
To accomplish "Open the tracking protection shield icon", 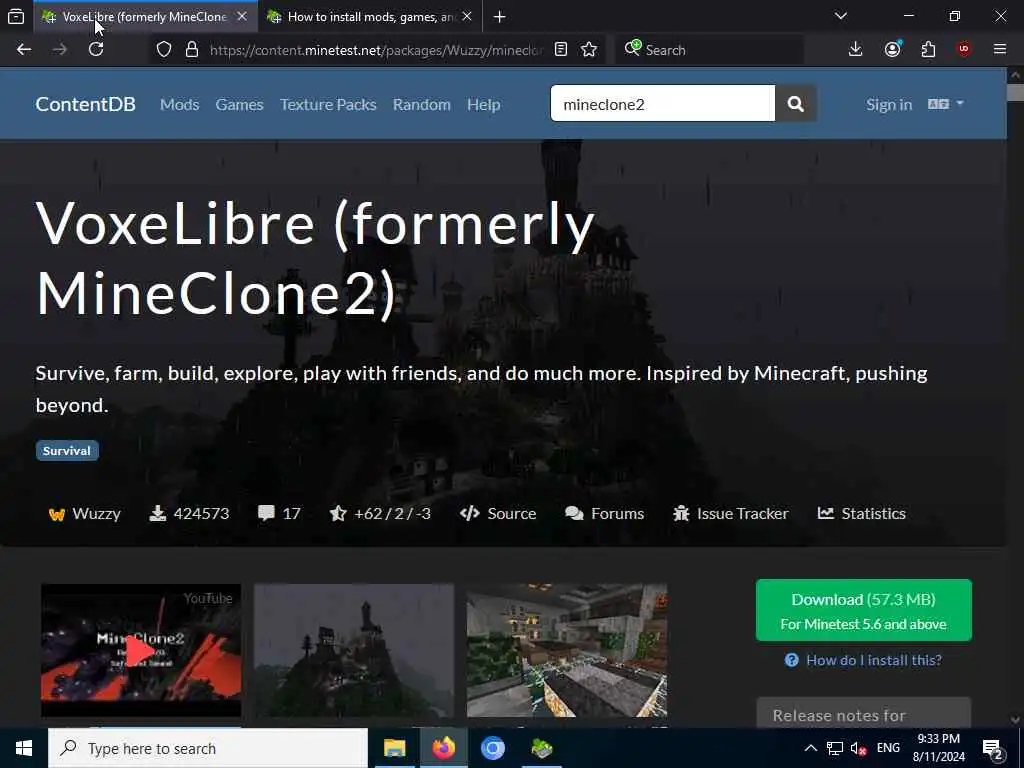I will (164, 50).
